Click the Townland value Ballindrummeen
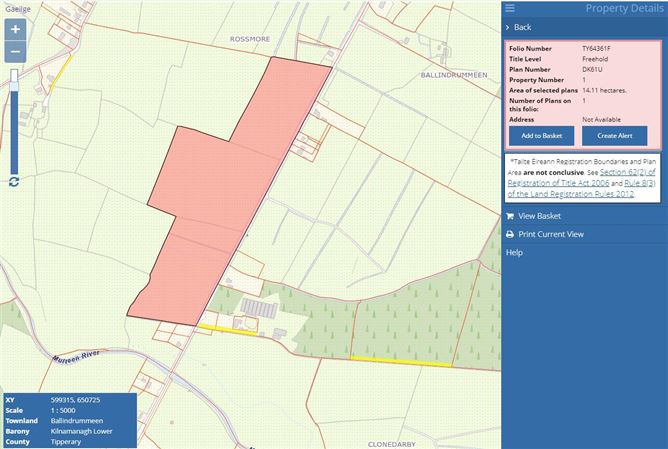 point(77,421)
